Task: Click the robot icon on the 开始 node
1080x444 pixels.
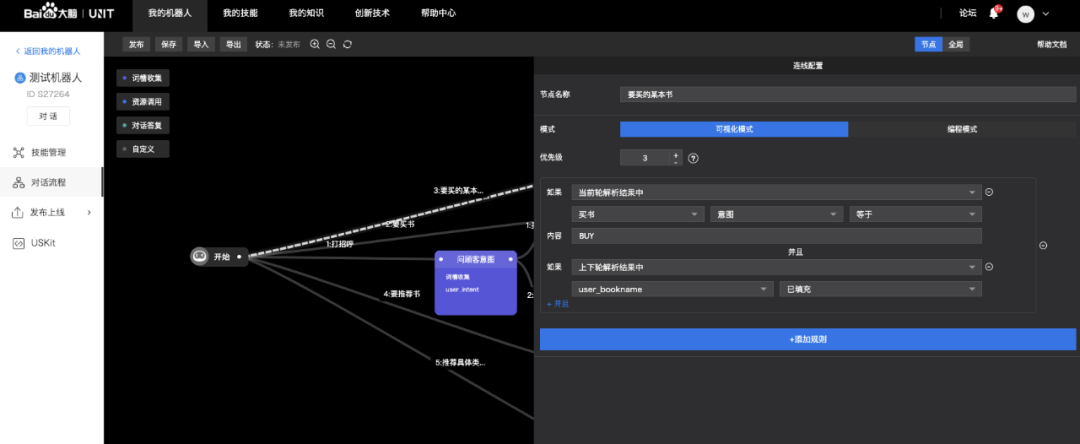Action: coord(200,256)
